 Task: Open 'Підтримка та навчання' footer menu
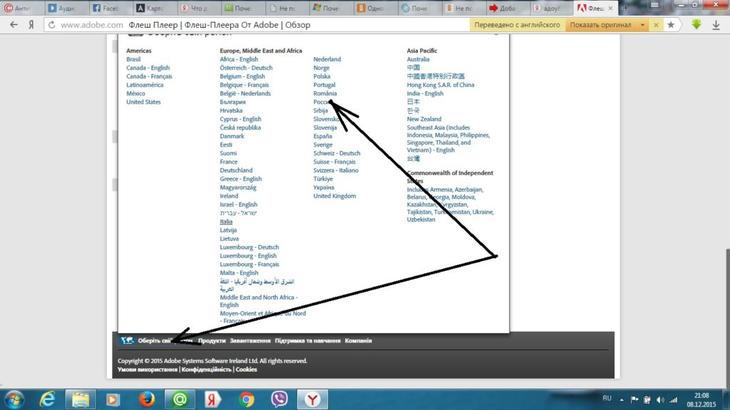point(307,341)
